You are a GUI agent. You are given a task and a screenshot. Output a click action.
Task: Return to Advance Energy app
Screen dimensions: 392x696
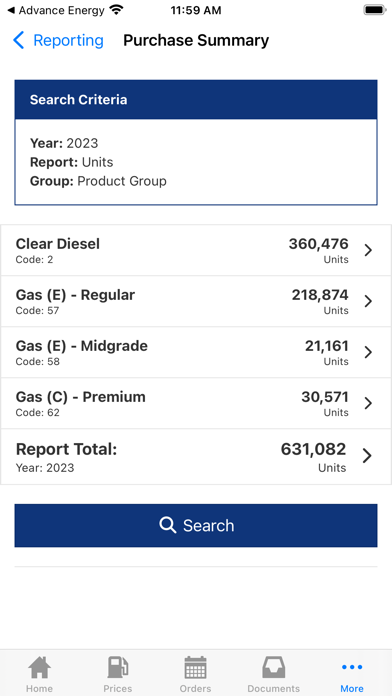[x=57, y=10]
